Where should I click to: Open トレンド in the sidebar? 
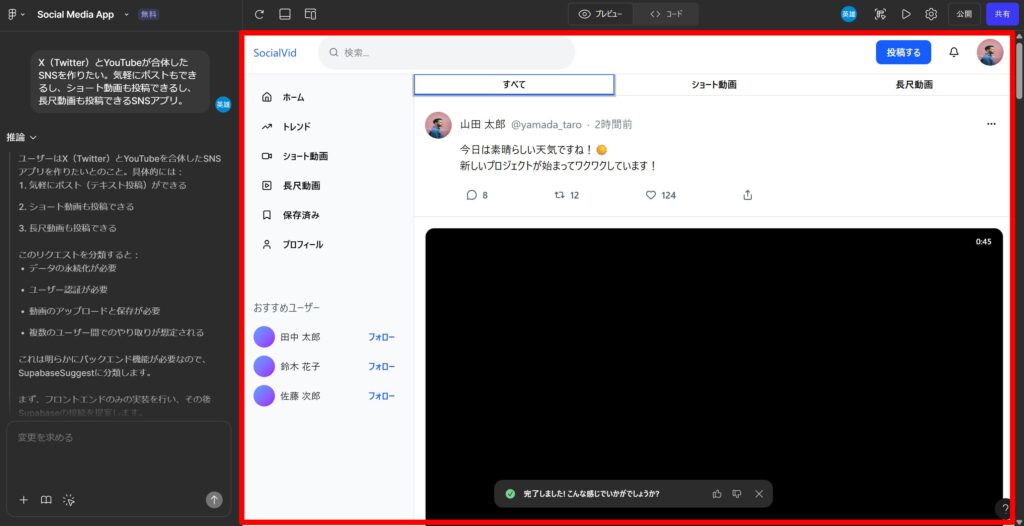click(296, 127)
